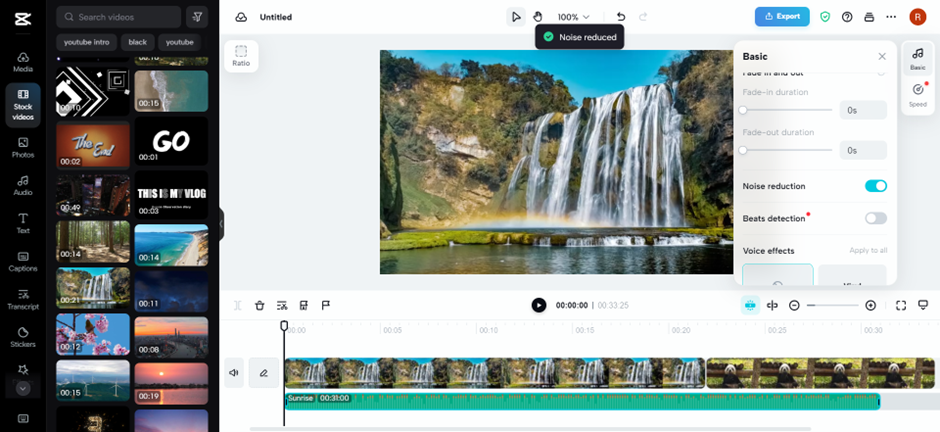Click the Fade-in duration 0s field
The height and width of the screenshot is (432, 940).
[863, 110]
